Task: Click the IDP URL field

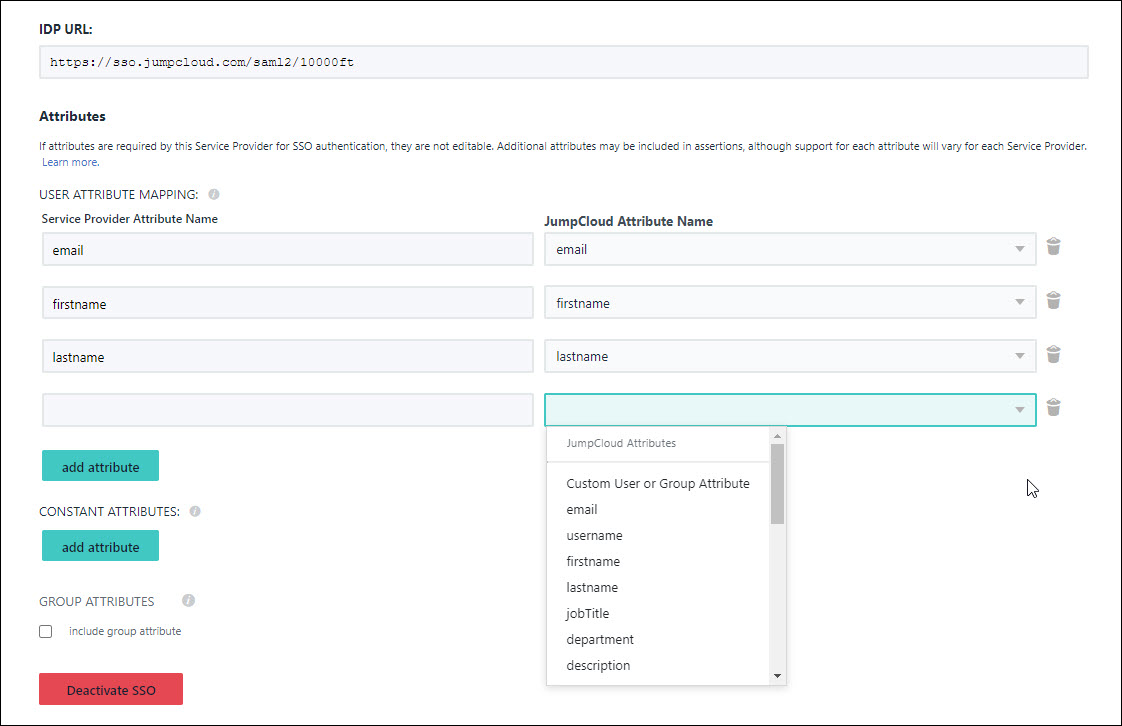Action: 563,61
